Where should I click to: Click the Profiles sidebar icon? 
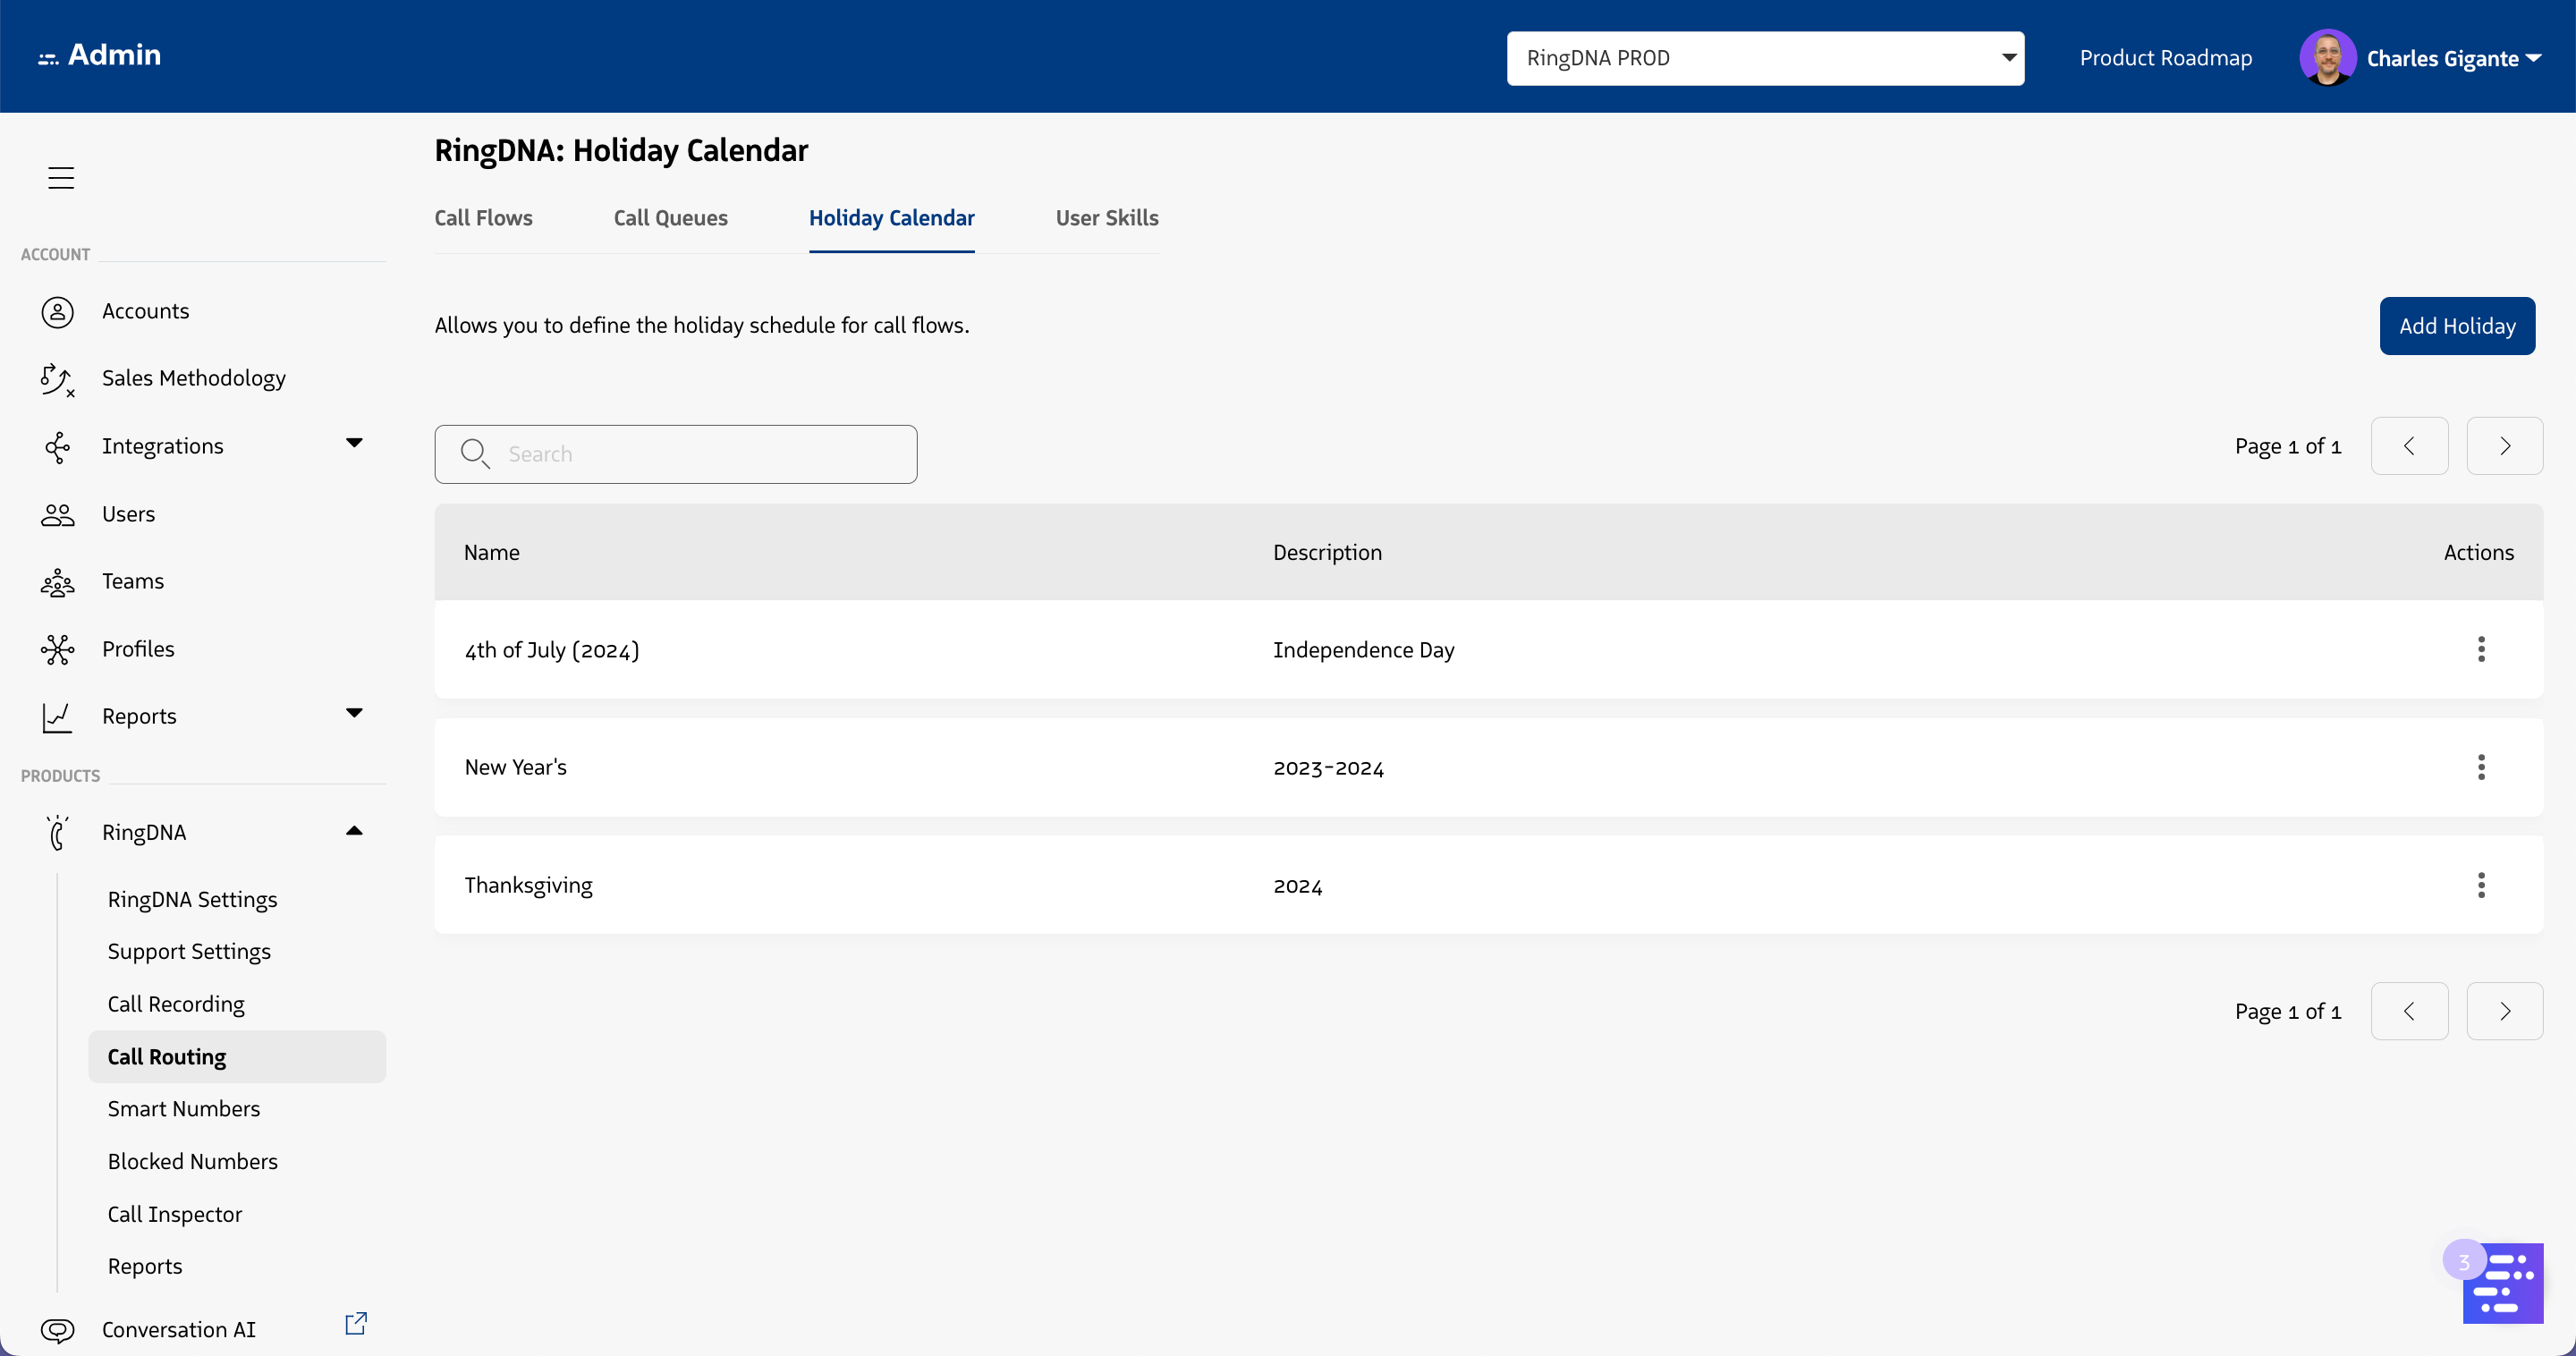(57, 650)
